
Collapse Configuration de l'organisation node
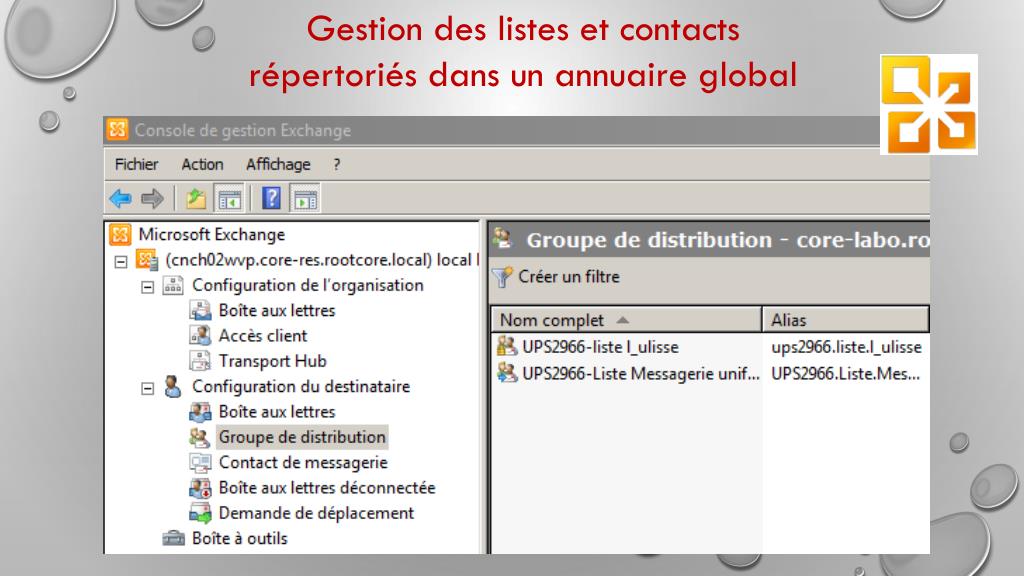[x=148, y=287]
